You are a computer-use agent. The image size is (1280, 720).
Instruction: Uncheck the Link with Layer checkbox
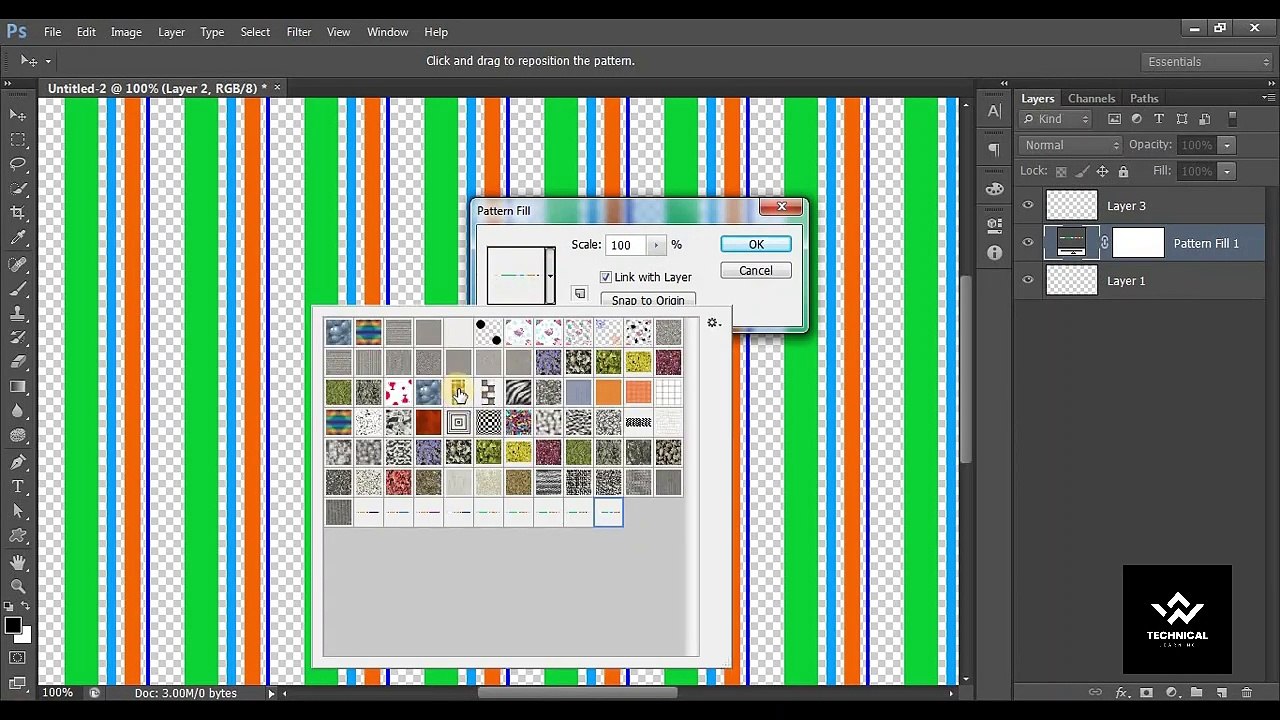point(606,277)
